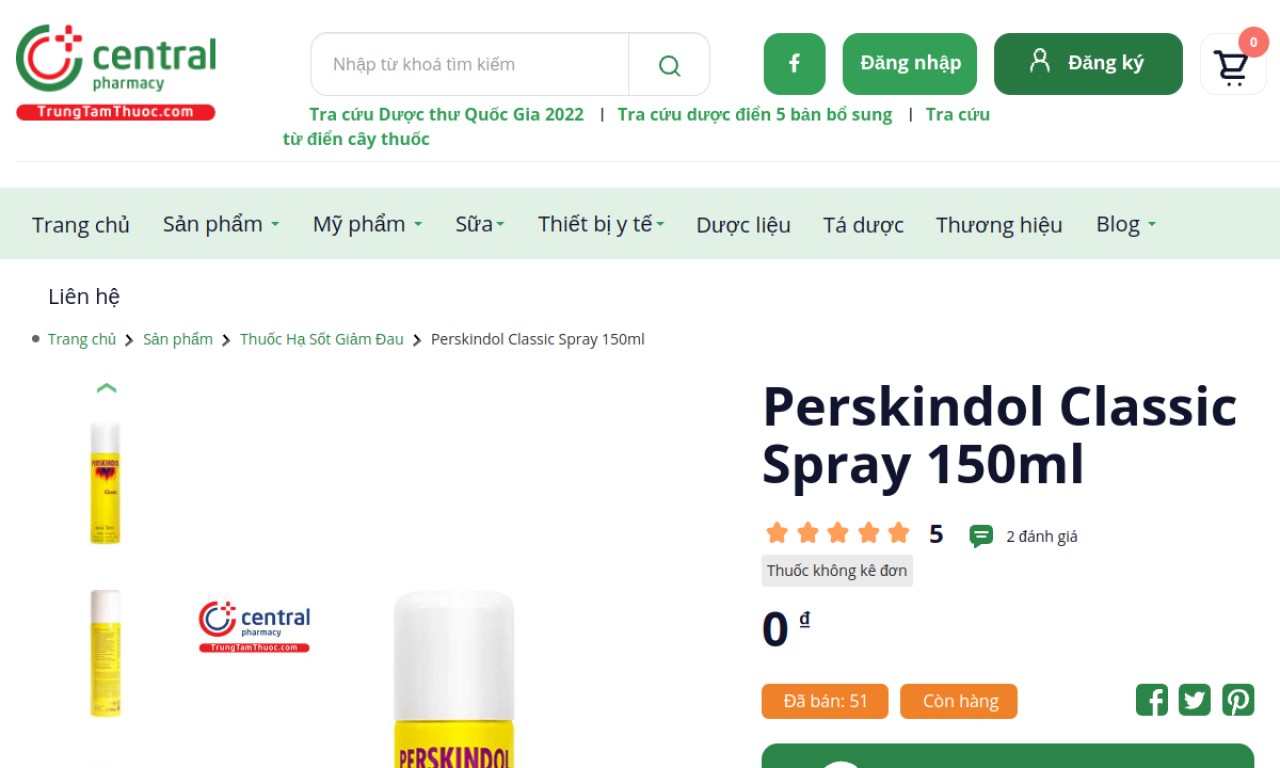The image size is (1280, 768).
Task: Expand the Mỹ phẩm dropdown menu
Action: click(x=367, y=224)
